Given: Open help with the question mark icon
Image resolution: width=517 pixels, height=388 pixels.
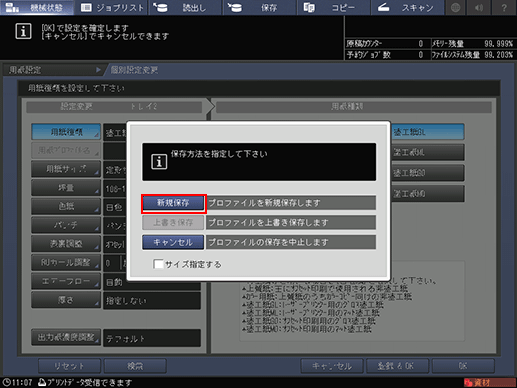Looking at the screenshot, I should click(x=504, y=7).
